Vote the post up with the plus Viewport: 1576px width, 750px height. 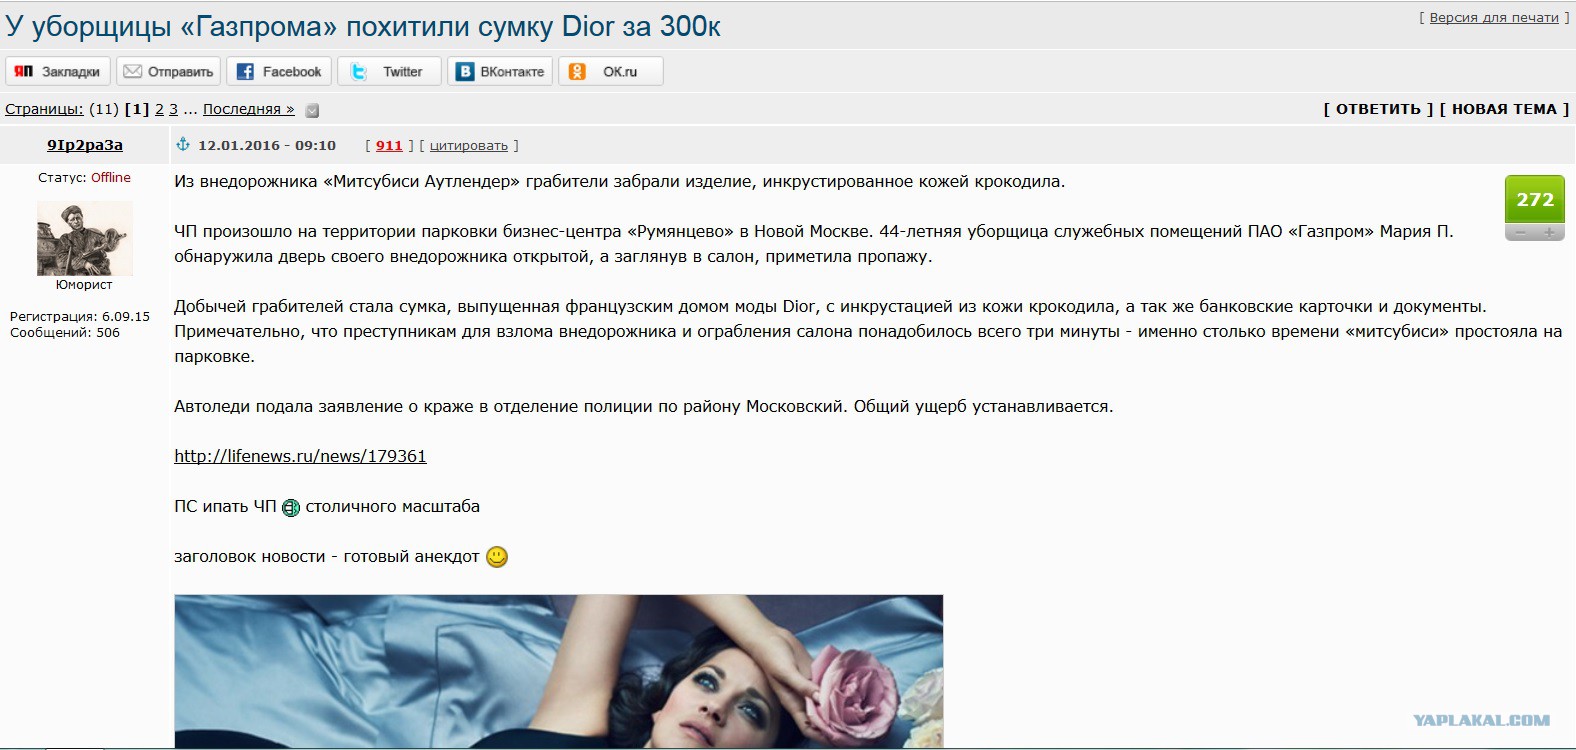pos(1549,233)
